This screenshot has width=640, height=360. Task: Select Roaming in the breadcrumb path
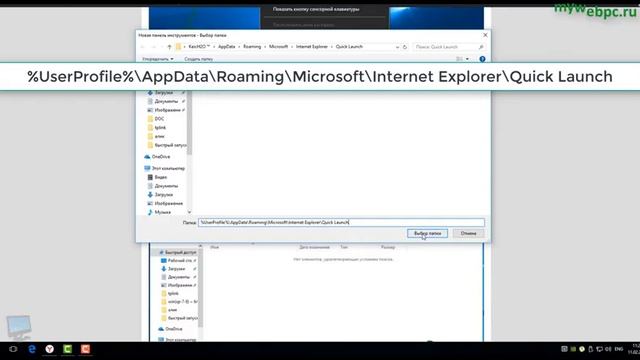[x=252, y=47]
